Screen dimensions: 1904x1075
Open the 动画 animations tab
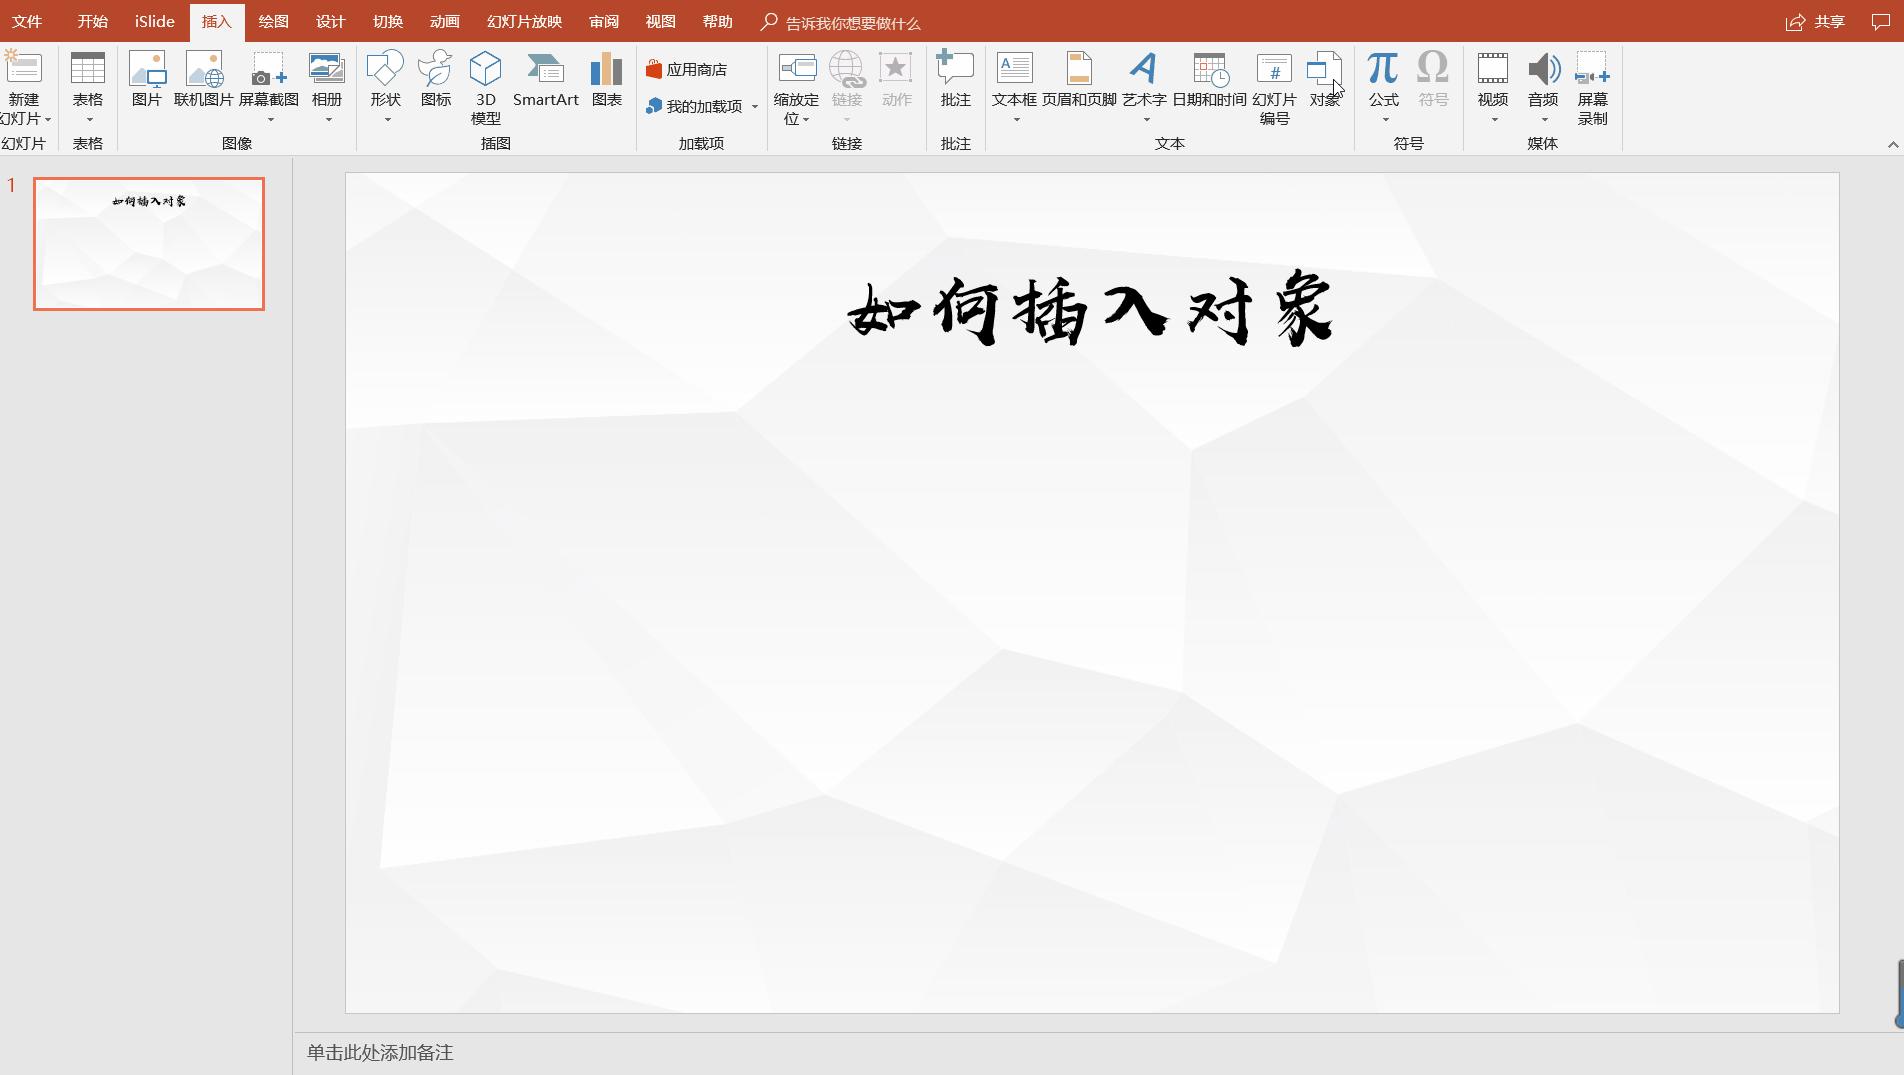pyautogui.click(x=444, y=22)
